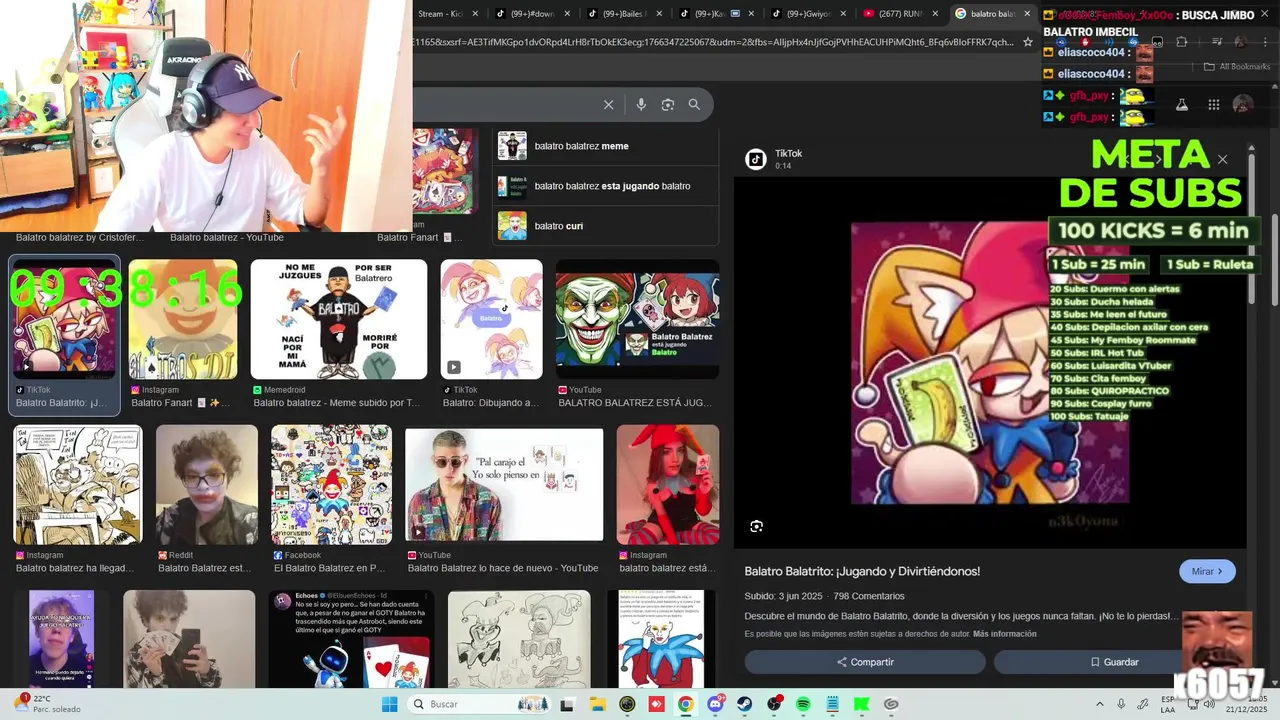Click the system tray microphone icon

tap(1121, 704)
